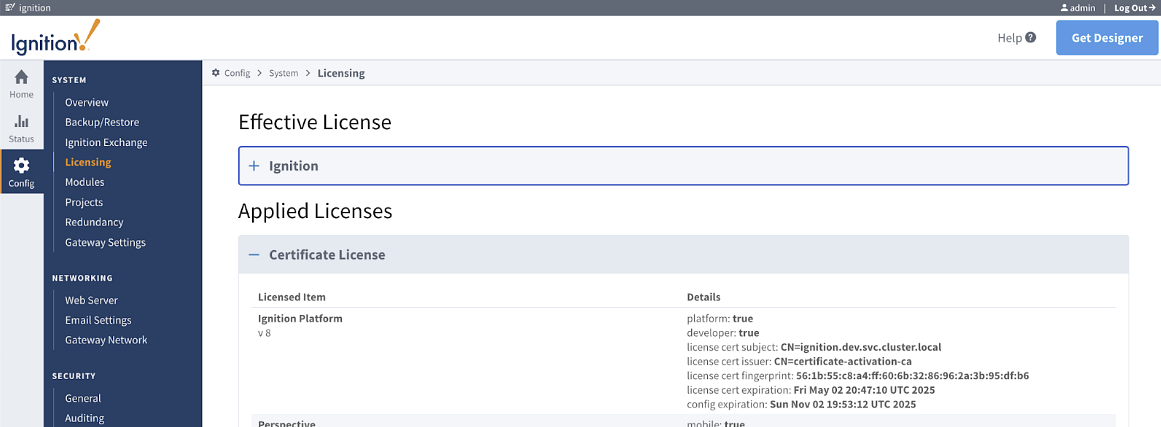Click the Details column header
The width and height of the screenshot is (1161, 427).
pos(703,297)
